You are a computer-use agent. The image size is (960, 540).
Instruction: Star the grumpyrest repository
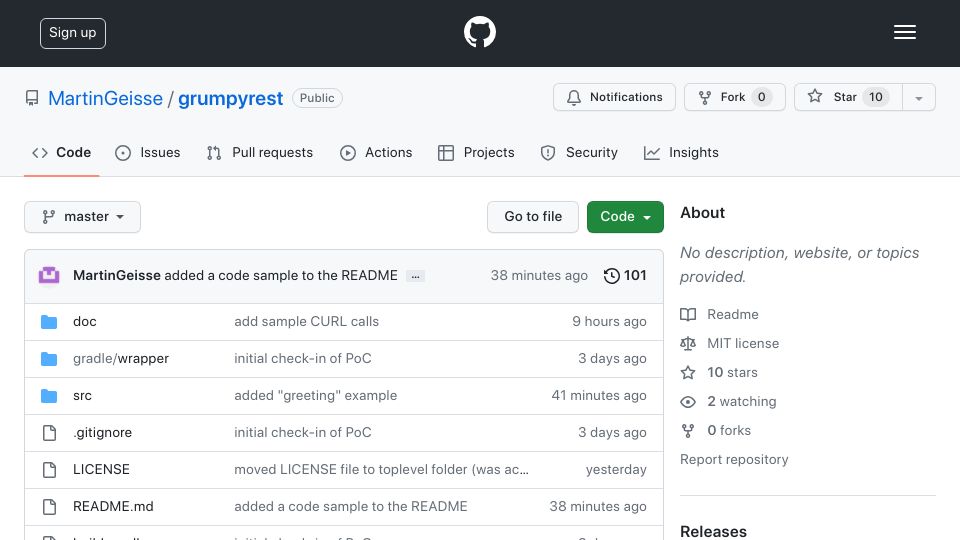click(x=848, y=97)
